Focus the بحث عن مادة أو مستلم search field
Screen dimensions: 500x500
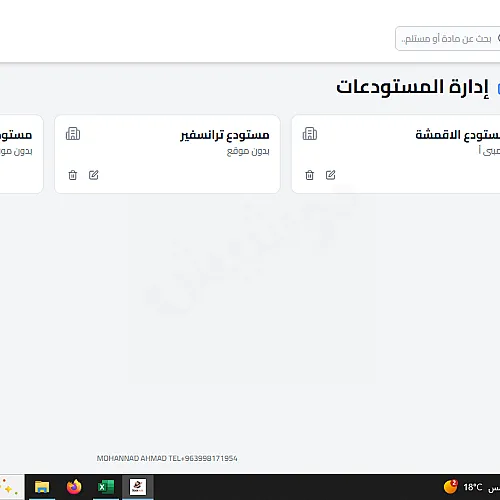coord(448,39)
